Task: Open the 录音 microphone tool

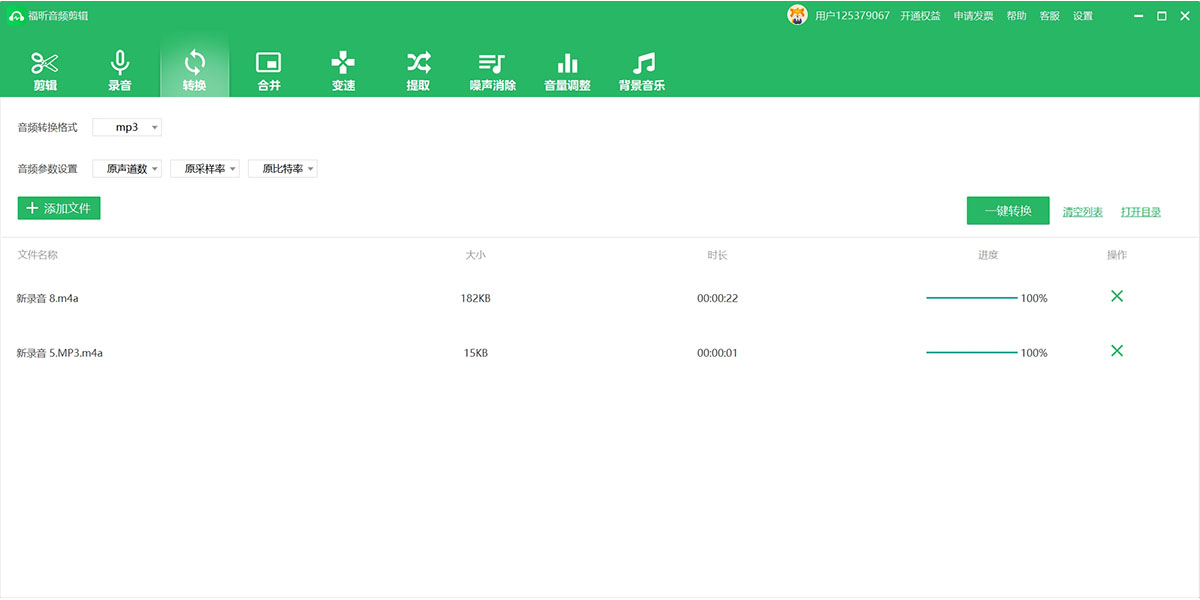Action: [x=120, y=70]
